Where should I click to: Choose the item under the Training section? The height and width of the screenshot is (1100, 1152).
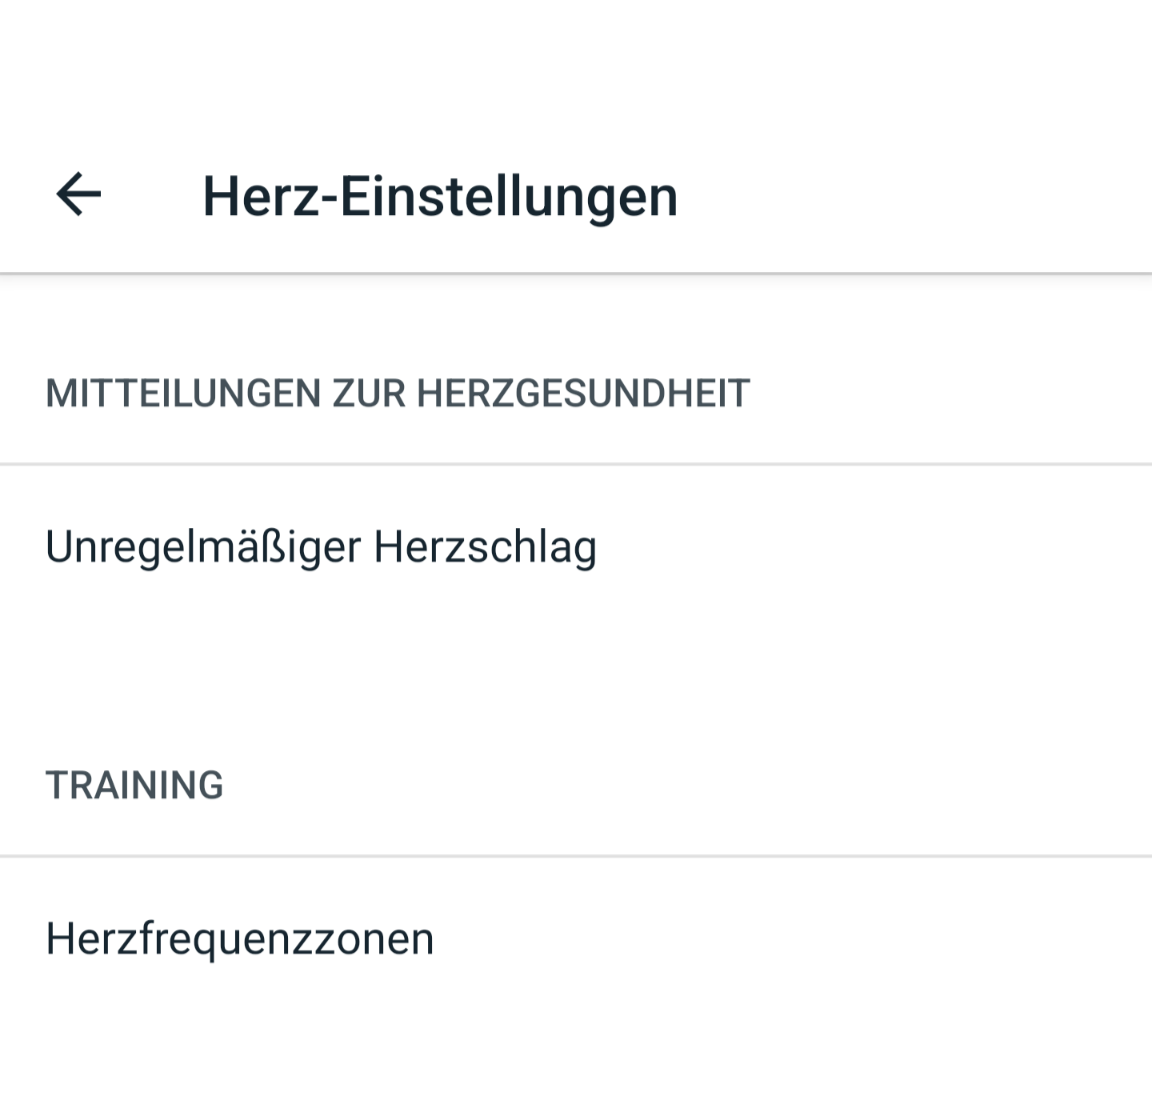[240, 939]
